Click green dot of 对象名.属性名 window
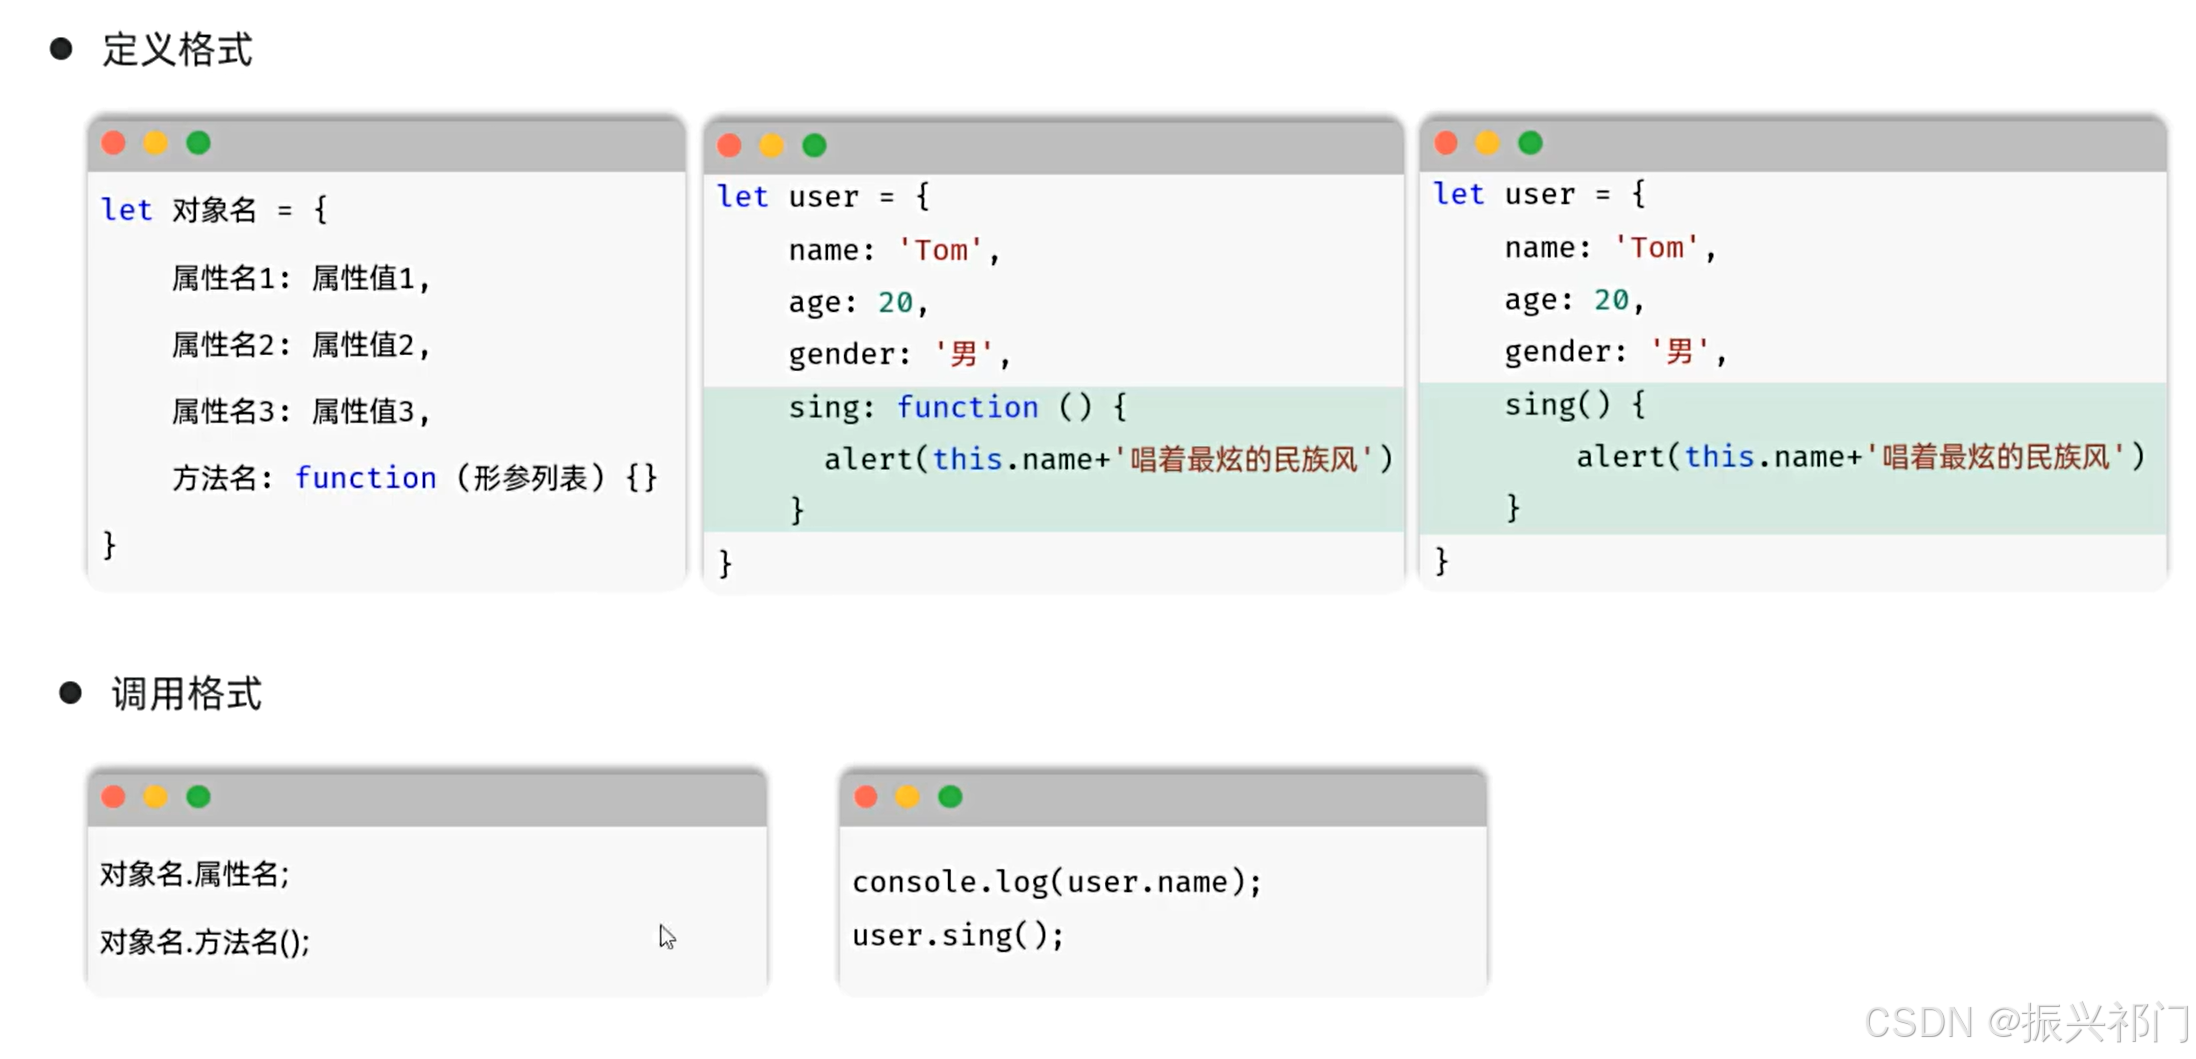This screenshot has height=1059, width=2196. 198,797
